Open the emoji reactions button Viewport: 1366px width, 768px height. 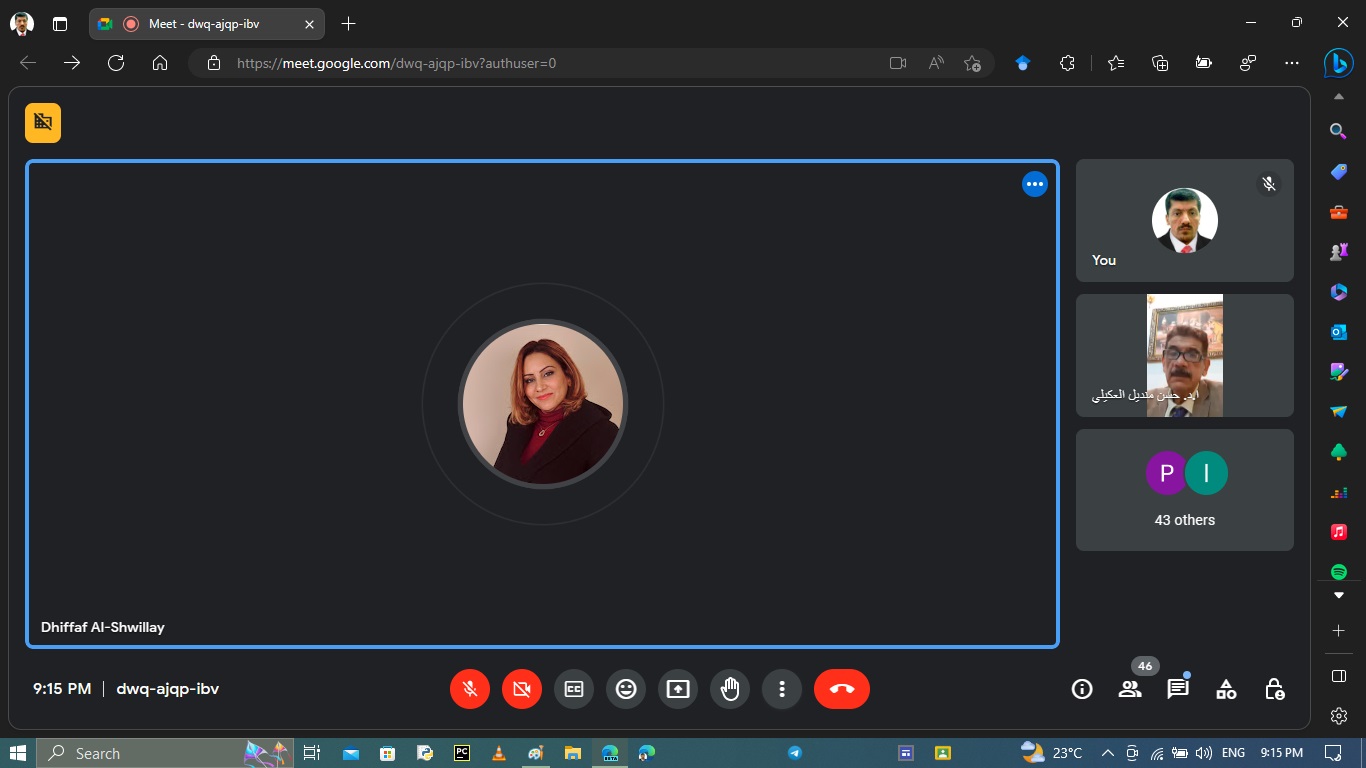(626, 689)
